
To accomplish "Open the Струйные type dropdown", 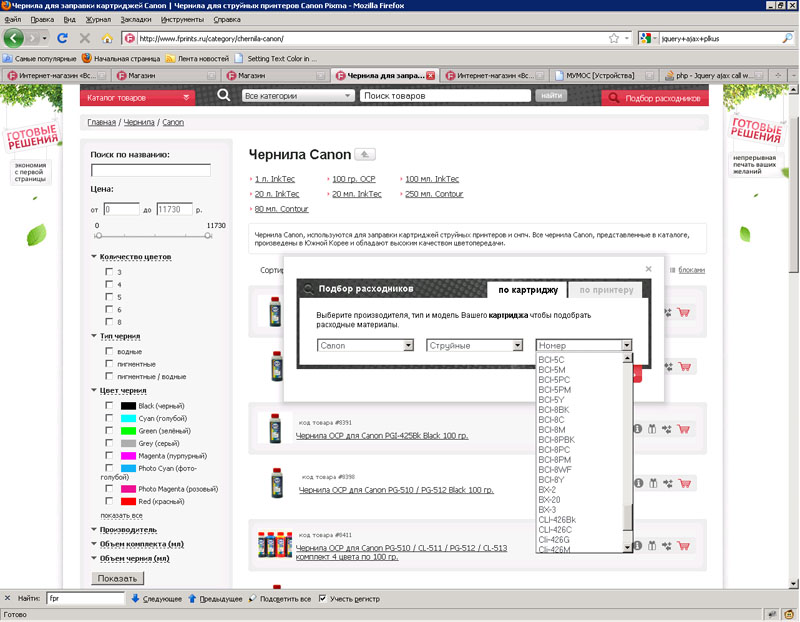I will [474, 345].
